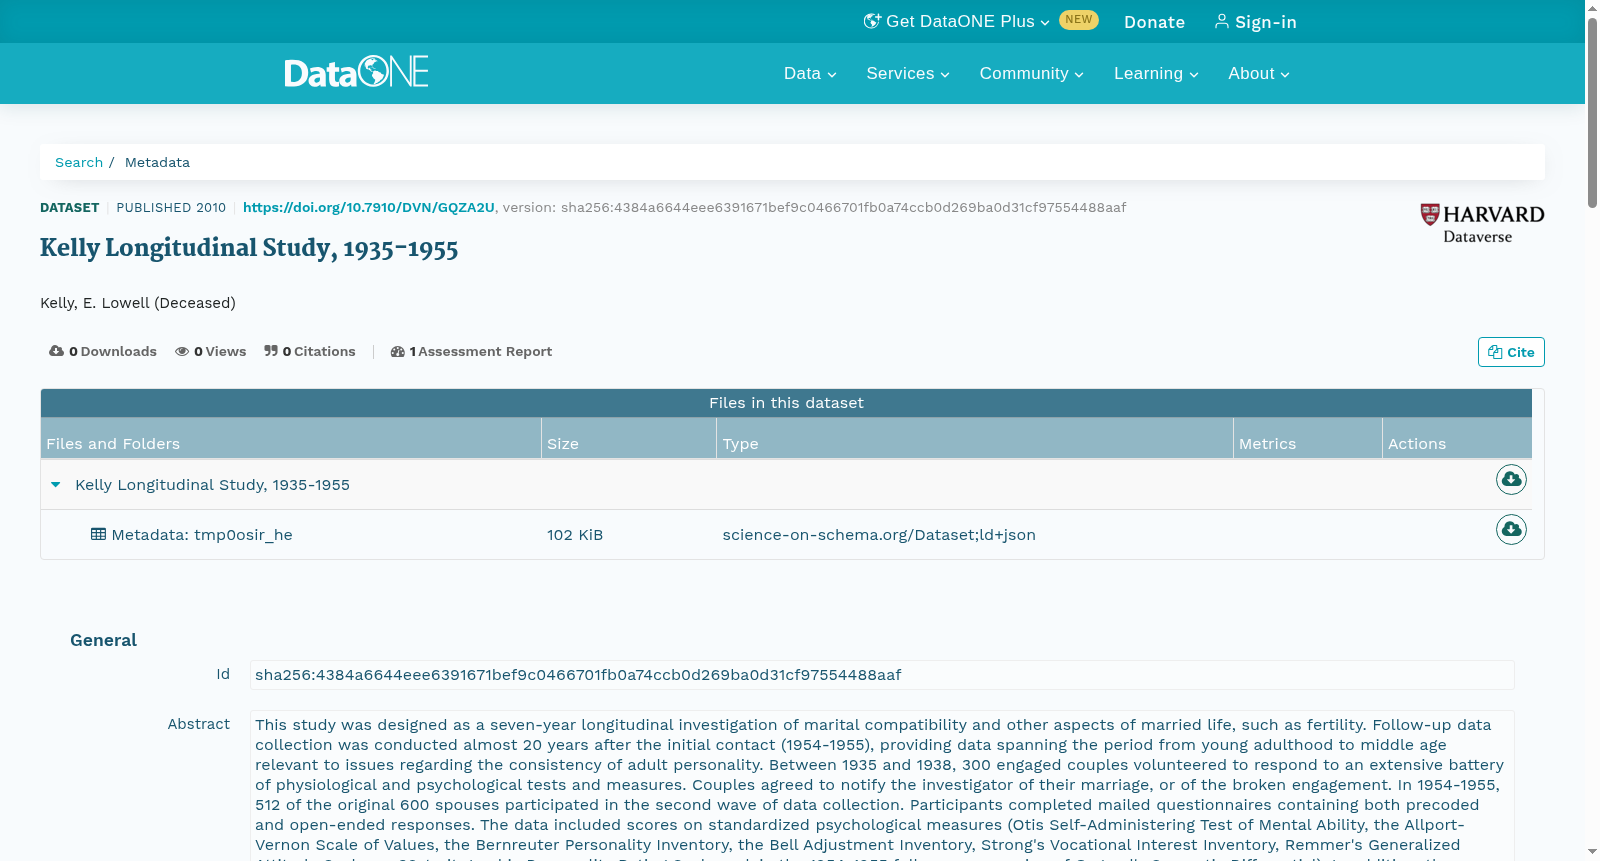Click the Kelly Longitudinal Study dataset title
Image resolution: width=1600 pixels, height=861 pixels.
coord(249,248)
